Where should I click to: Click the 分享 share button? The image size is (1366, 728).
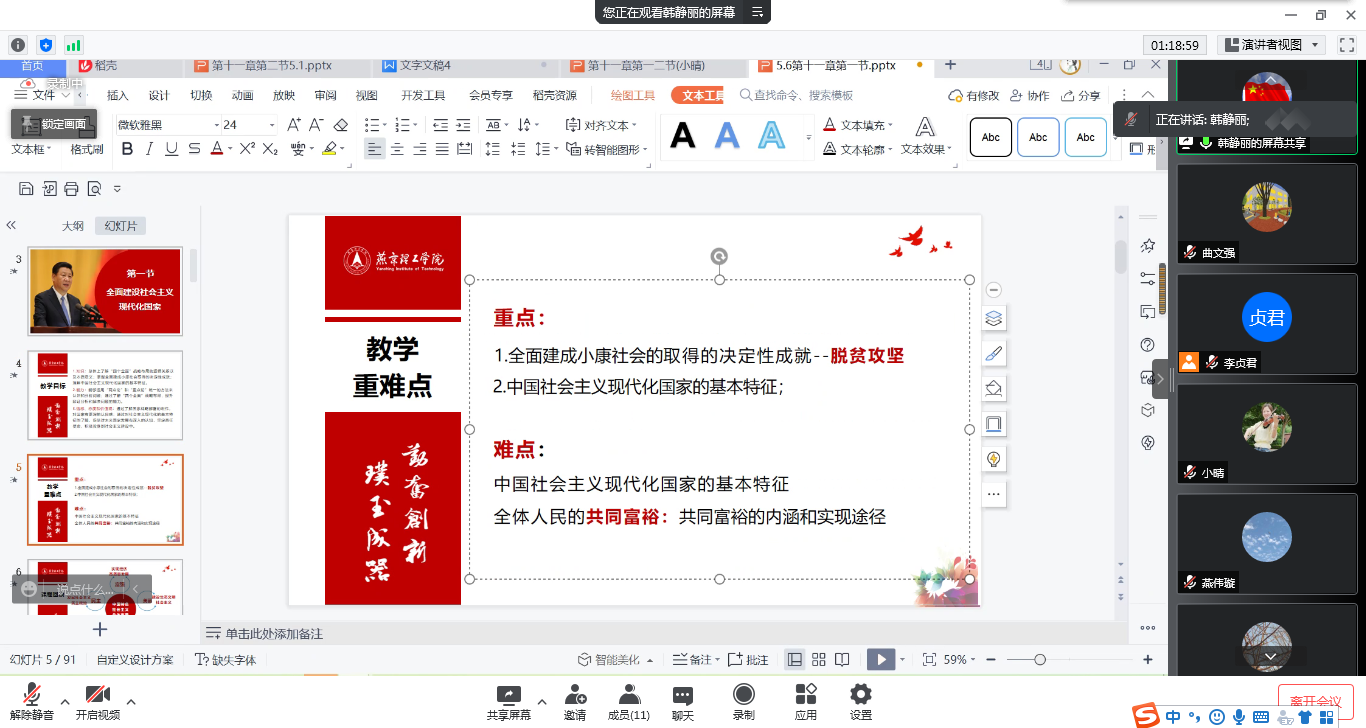[1081, 95]
